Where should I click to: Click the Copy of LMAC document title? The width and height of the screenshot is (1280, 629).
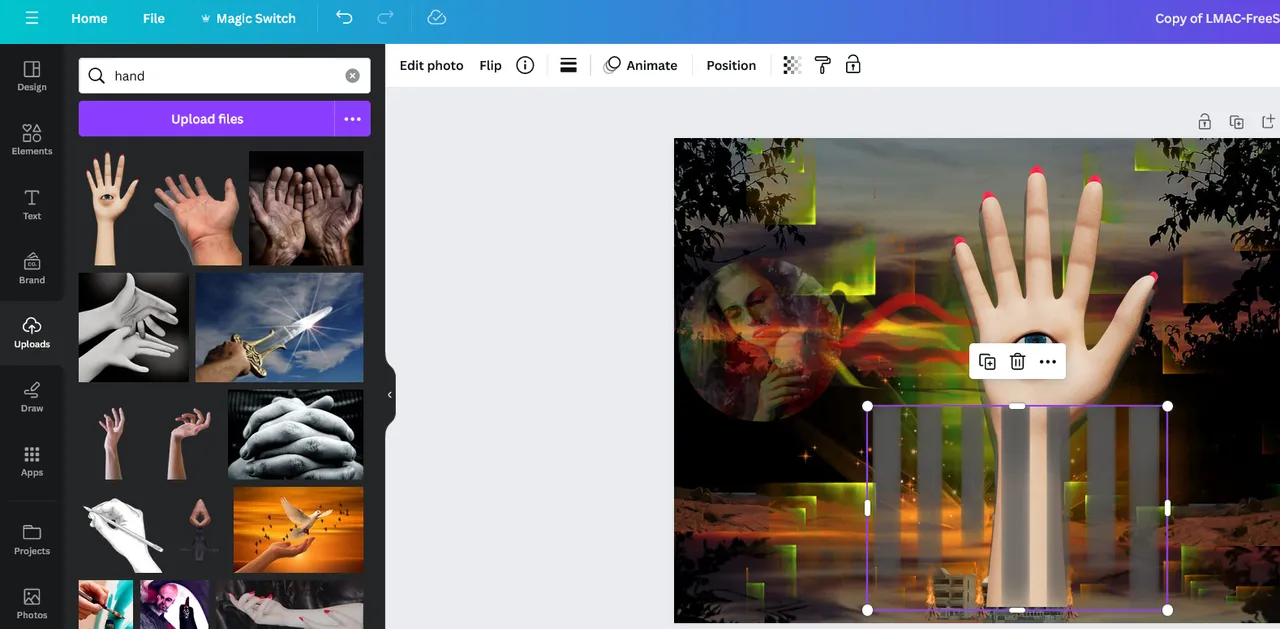1217,18
